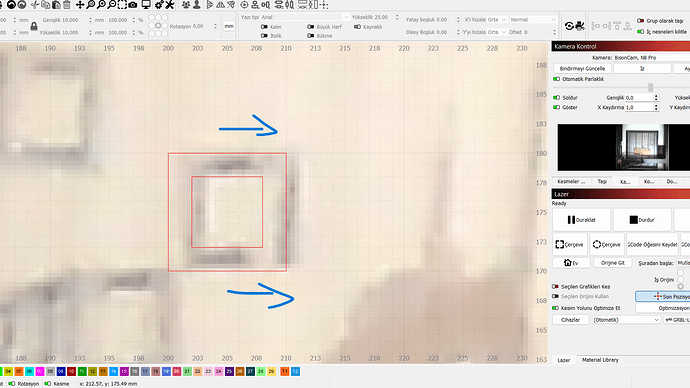Toggle Otomatik Parlaklık switch
This screenshot has width=690, height=388.
coord(556,79)
